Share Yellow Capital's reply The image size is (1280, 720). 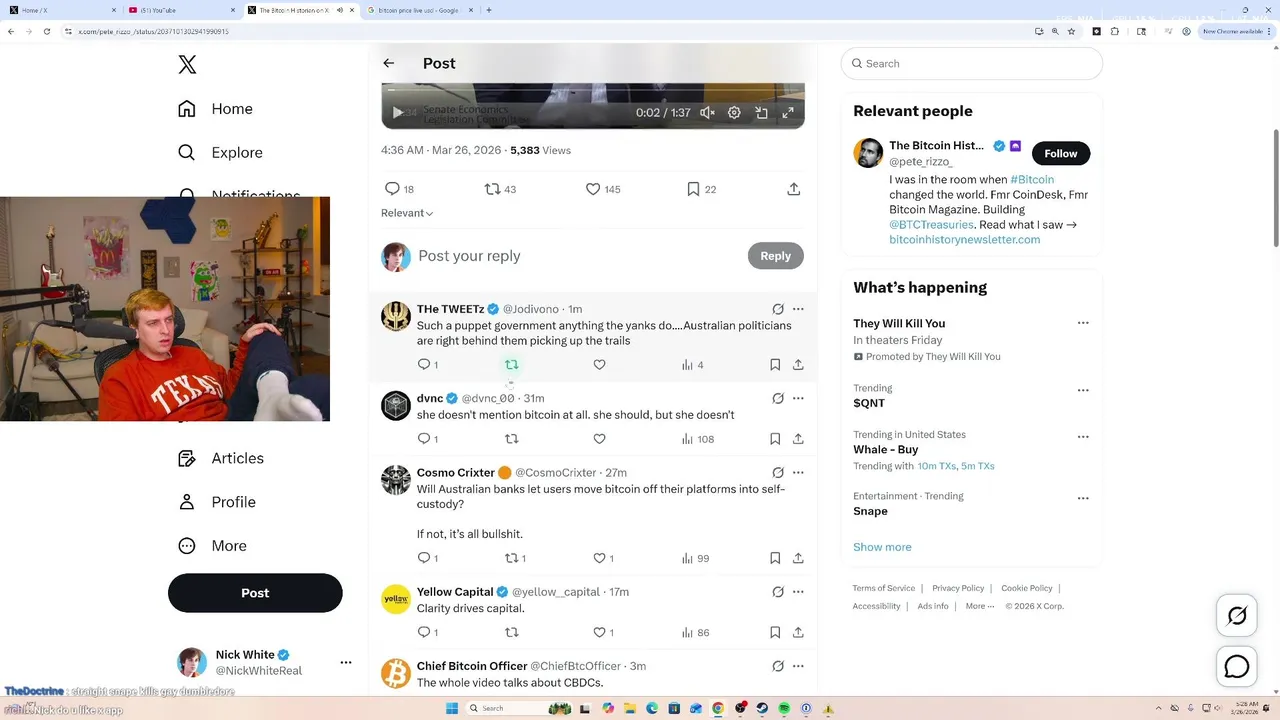click(798, 632)
